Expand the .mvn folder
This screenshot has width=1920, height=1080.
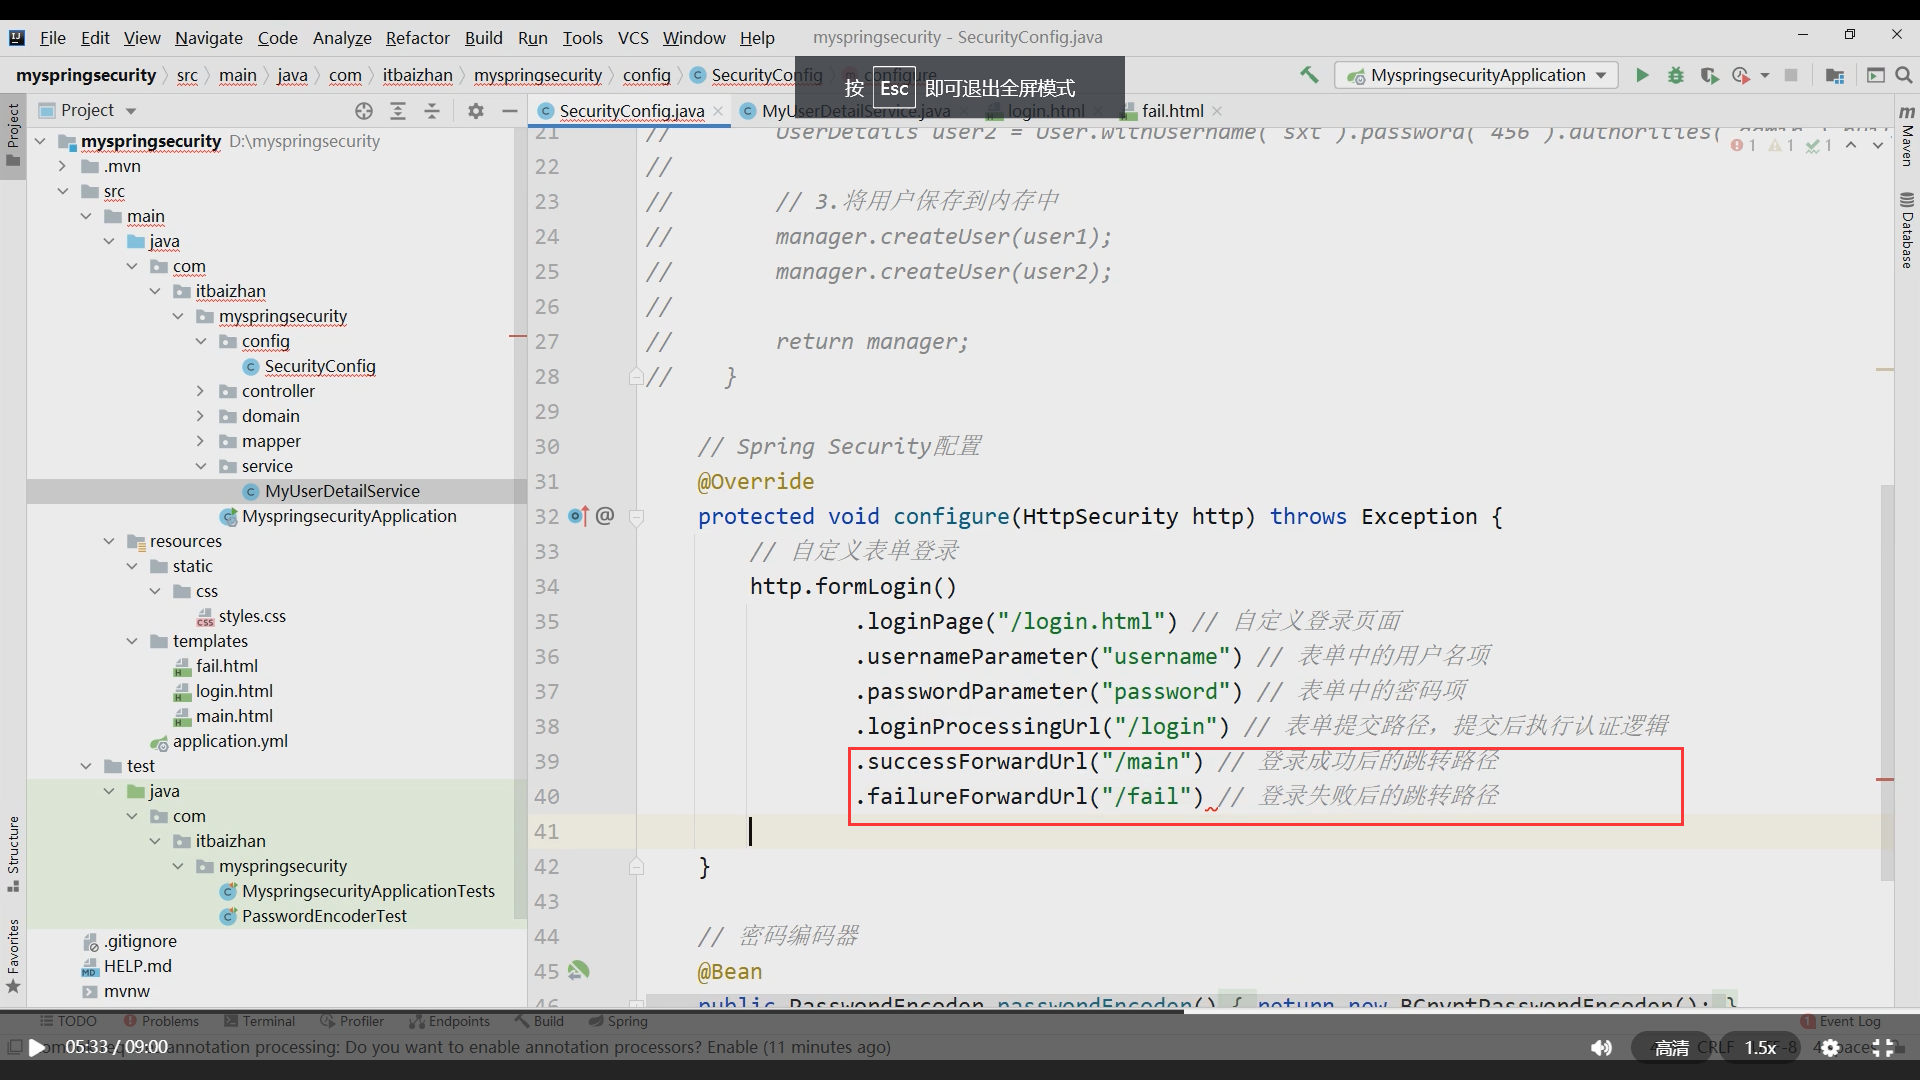[x=63, y=166]
